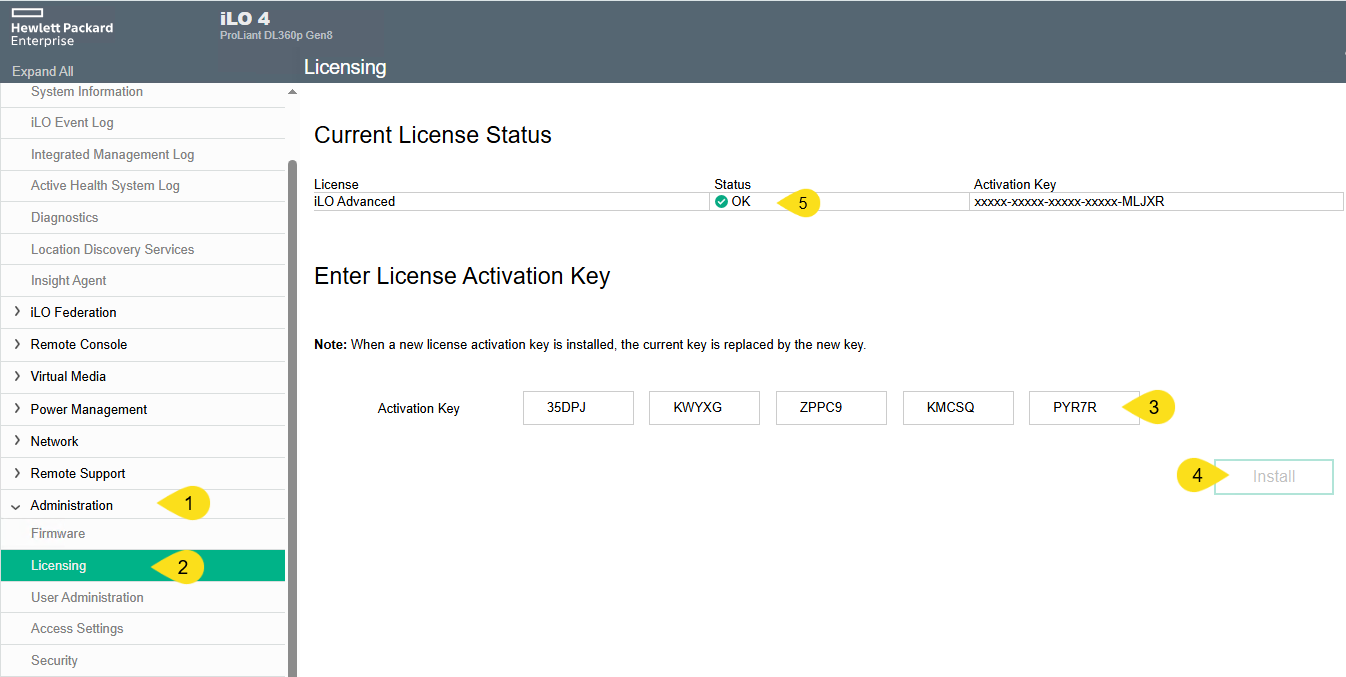This screenshot has height=677, width=1346.
Task: Click the note about key replacement
Action: click(x=590, y=345)
